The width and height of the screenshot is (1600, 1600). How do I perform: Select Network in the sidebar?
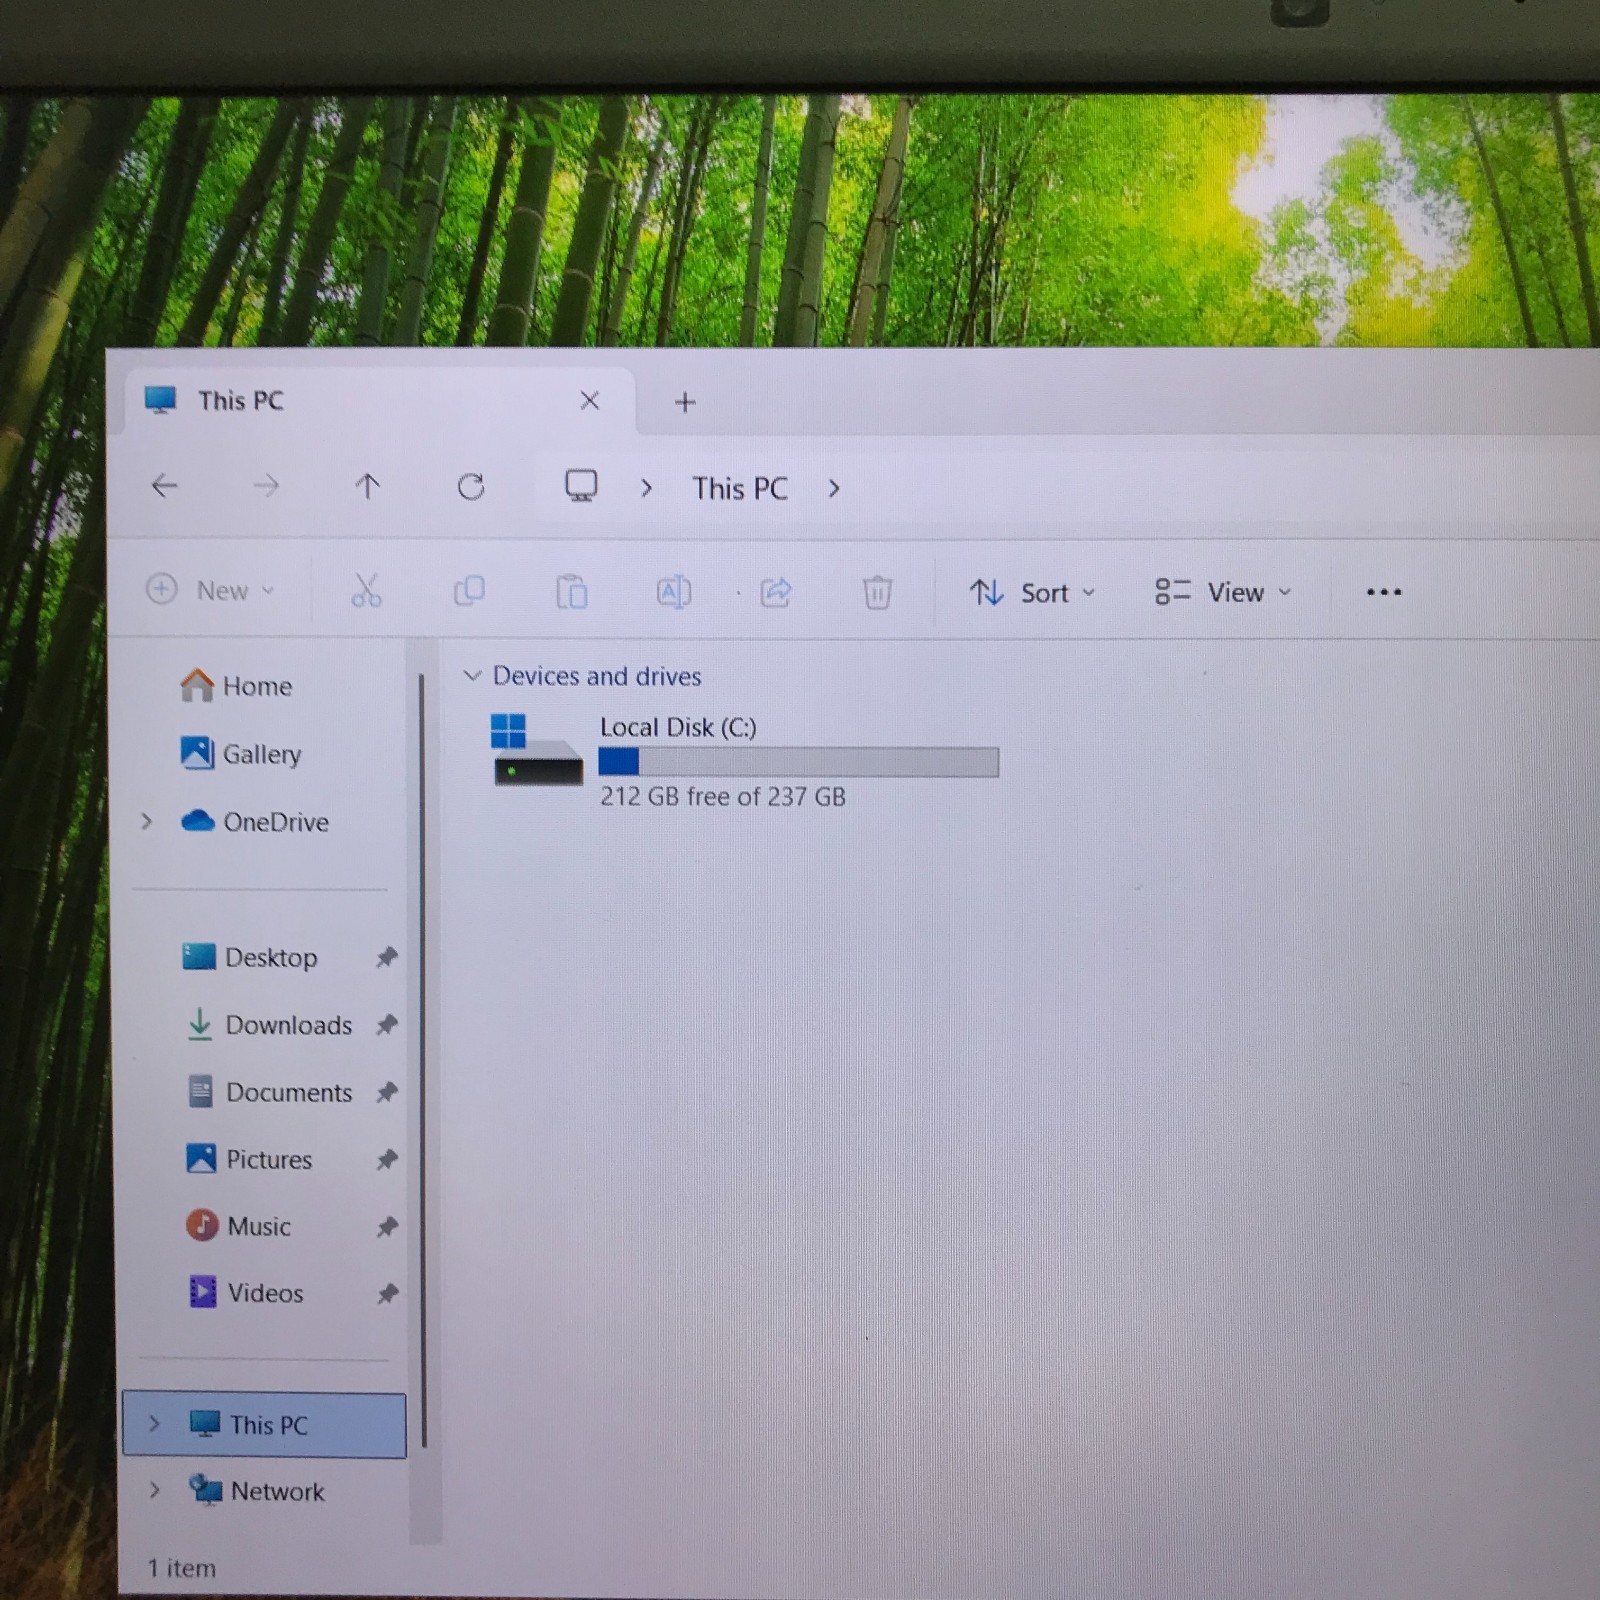coord(256,1490)
